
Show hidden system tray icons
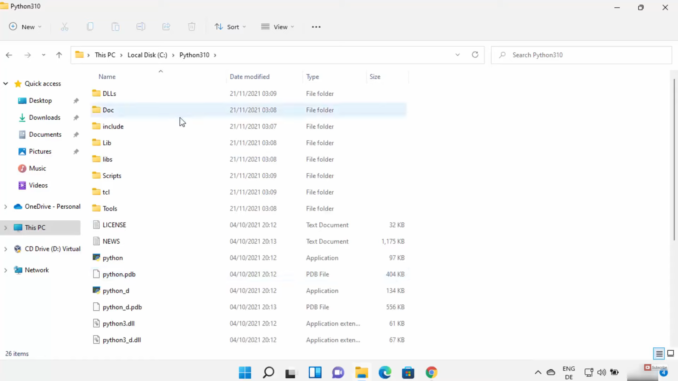coord(538,372)
